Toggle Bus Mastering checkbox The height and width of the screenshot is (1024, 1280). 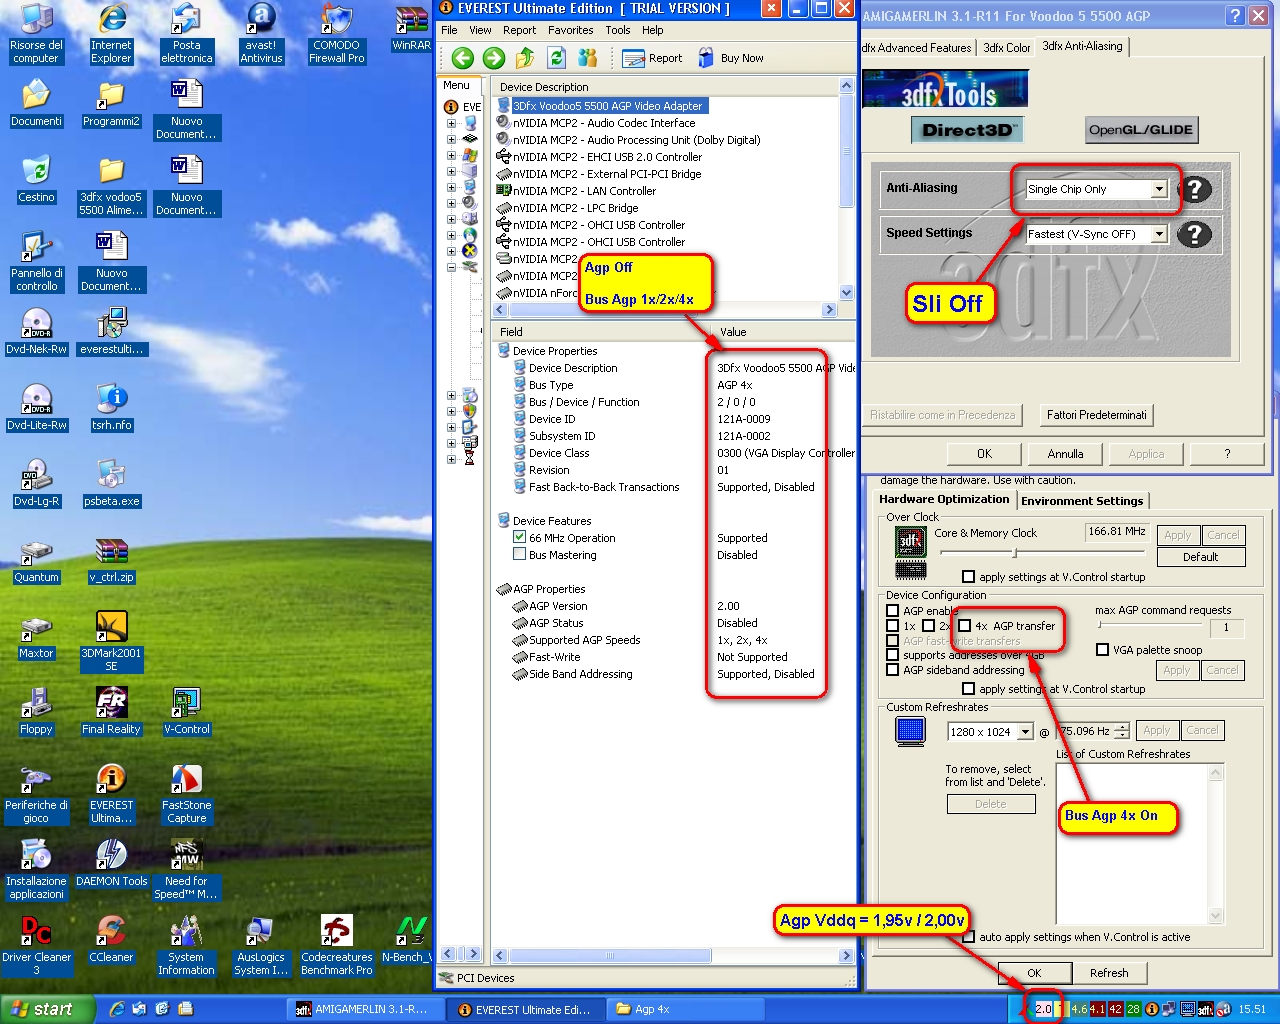pyautogui.click(x=520, y=554)
